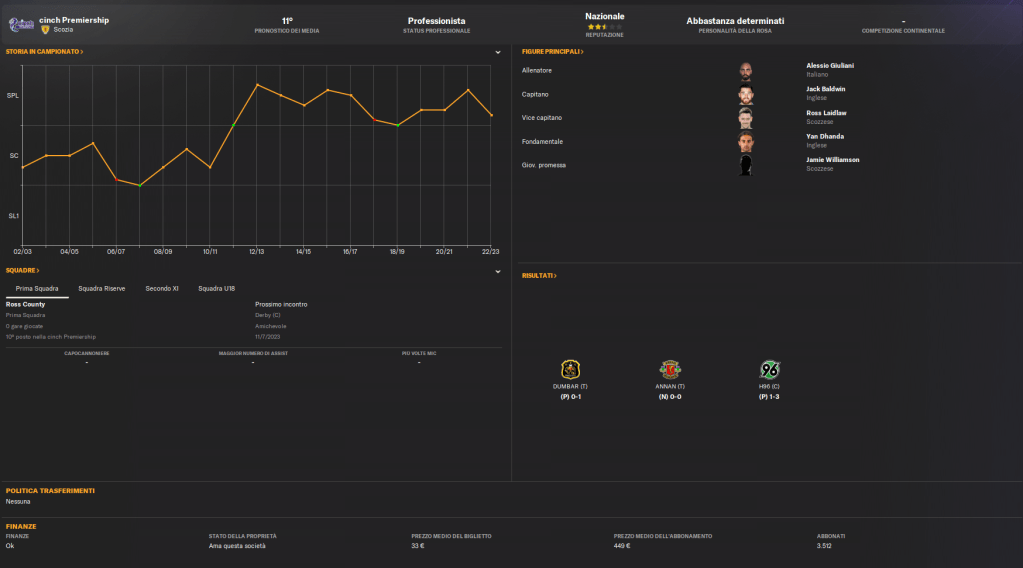
Task: Open manager Alessio Giuliani's portrait
Action: [745, 71]
